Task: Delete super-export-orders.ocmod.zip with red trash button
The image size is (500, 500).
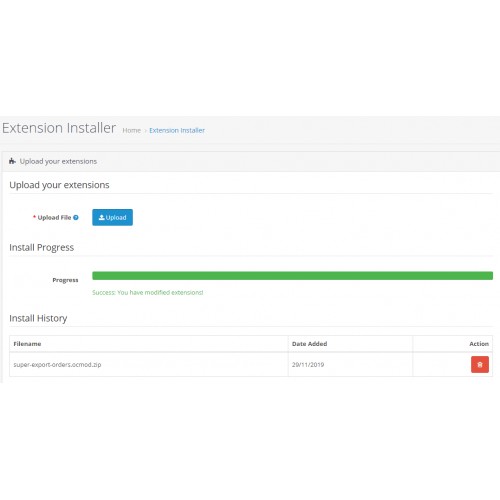Action: pyautogui.click(x=480, y=364)
